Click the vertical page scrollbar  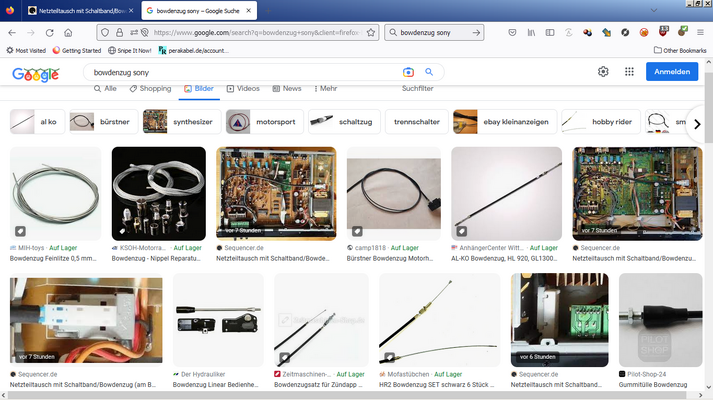pyautogui.click(x=708, y=225)
